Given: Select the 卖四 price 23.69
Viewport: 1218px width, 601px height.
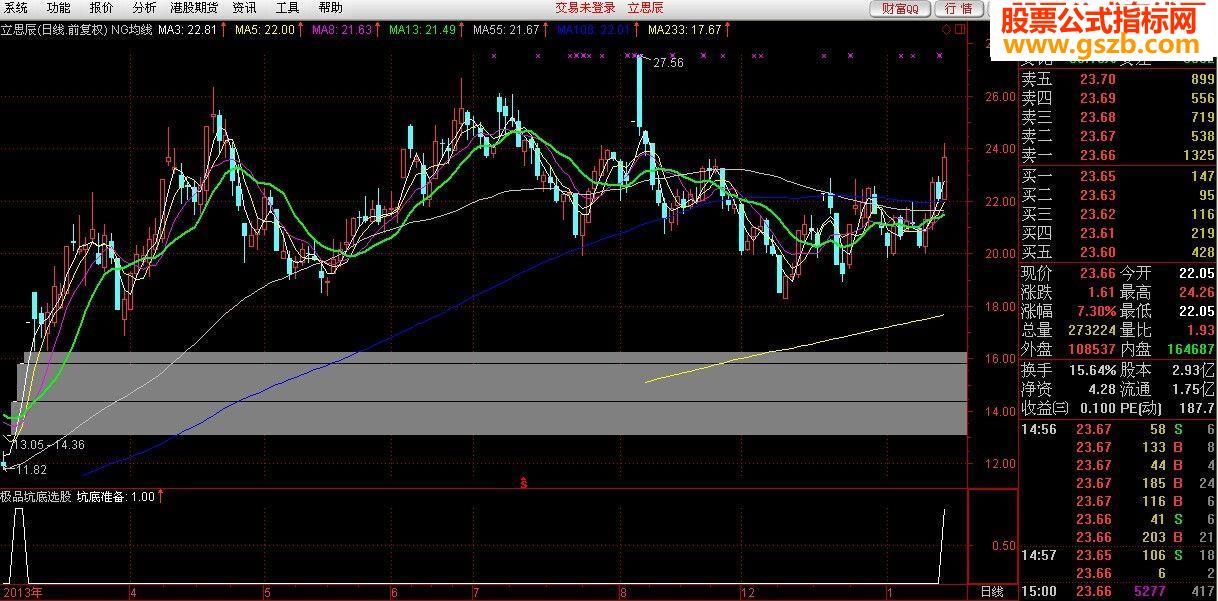Looking at the screenshot, I should 1098,98.
